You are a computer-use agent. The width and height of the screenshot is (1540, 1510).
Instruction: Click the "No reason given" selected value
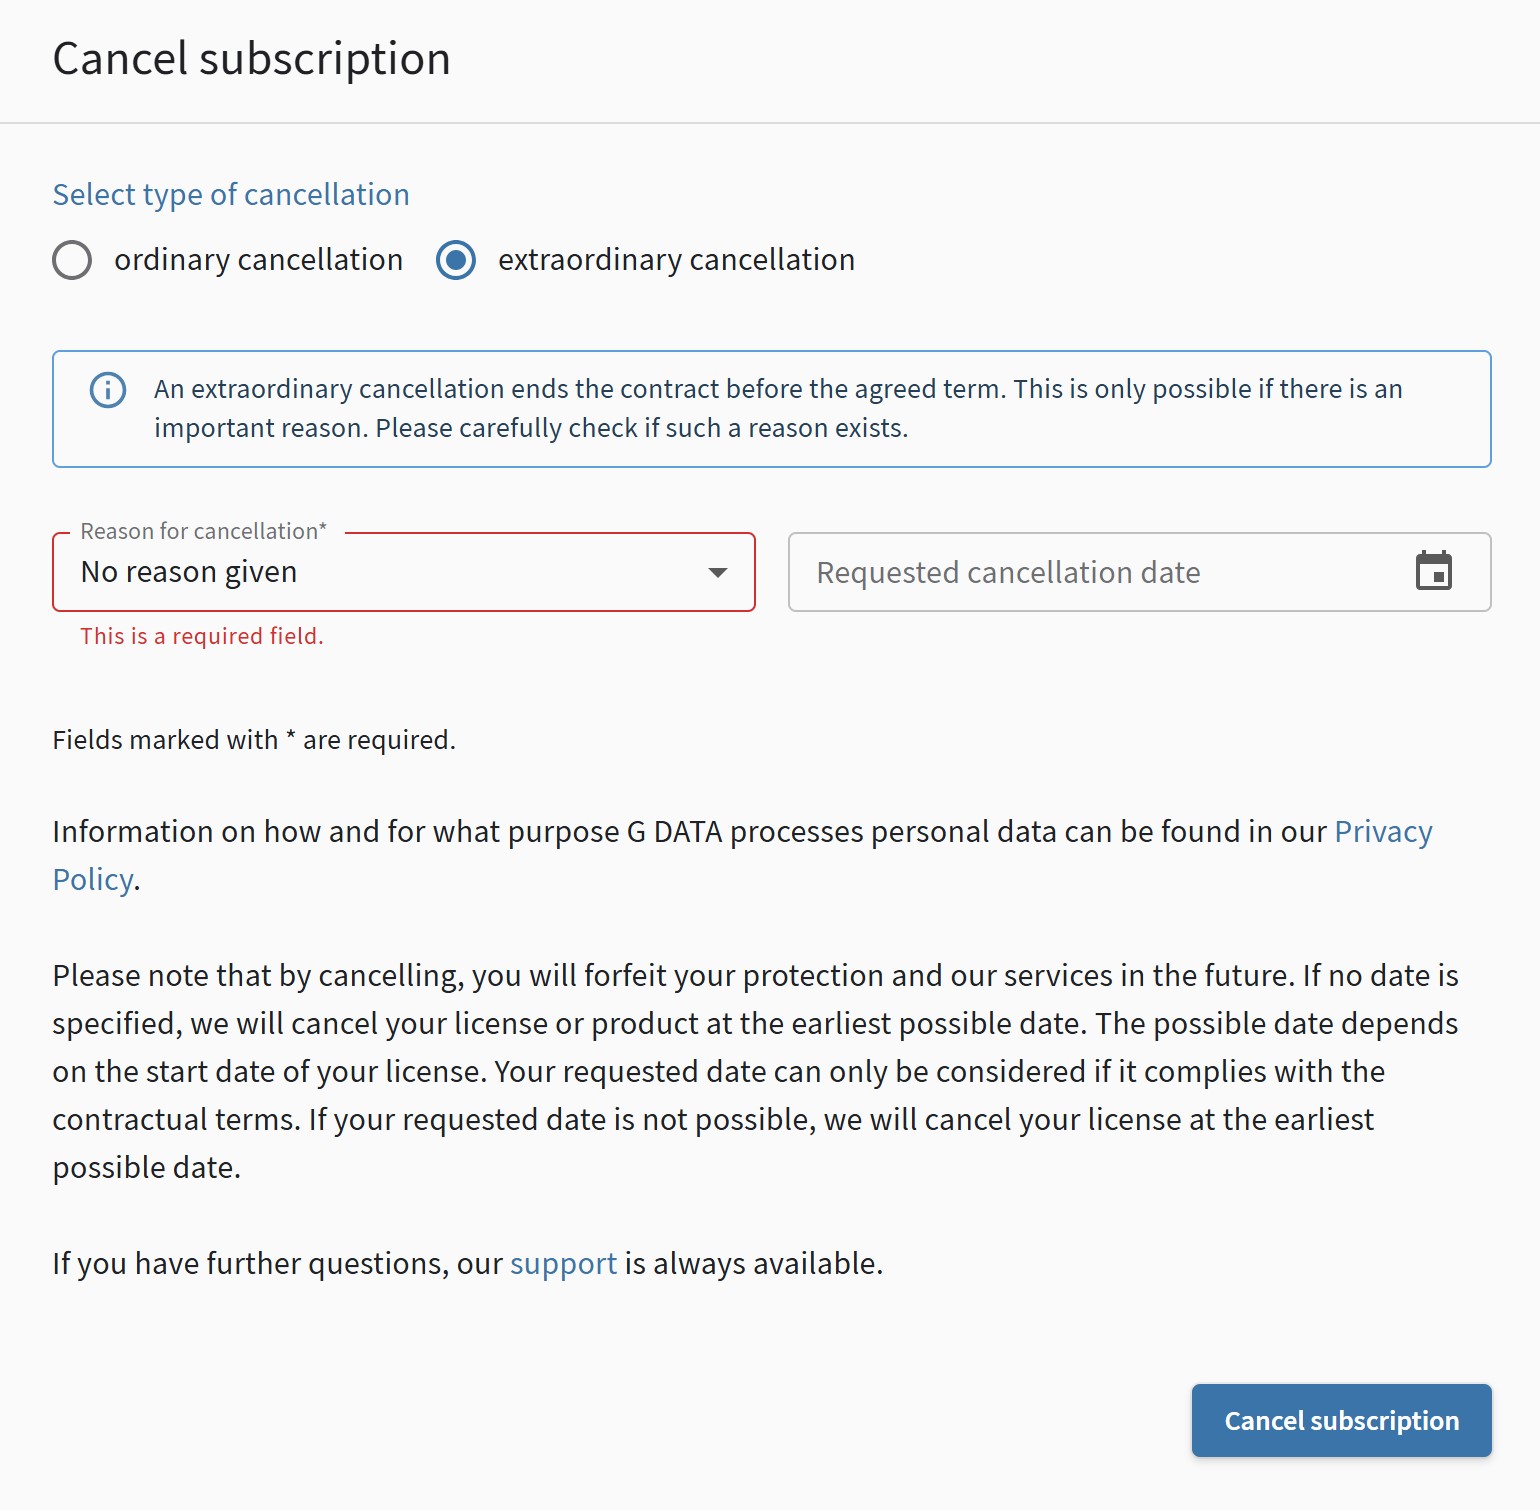190,572
